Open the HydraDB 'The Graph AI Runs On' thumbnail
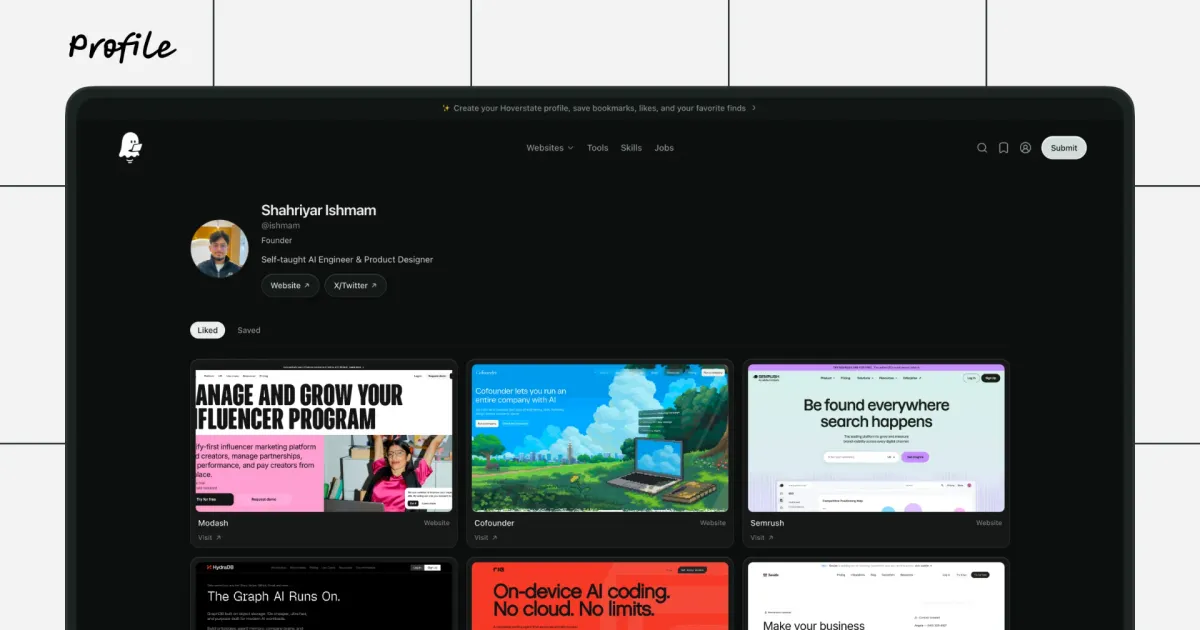1200x630 pixels. 324,596
